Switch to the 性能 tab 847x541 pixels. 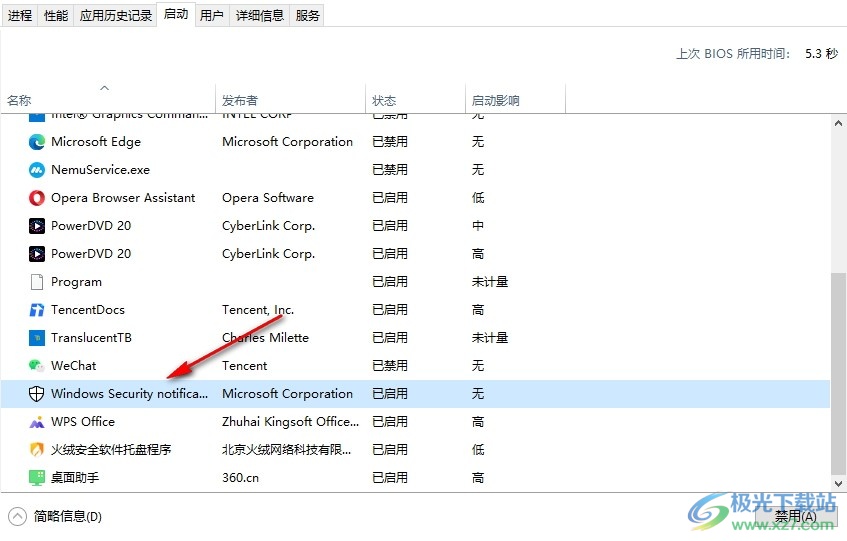point(56,16)
